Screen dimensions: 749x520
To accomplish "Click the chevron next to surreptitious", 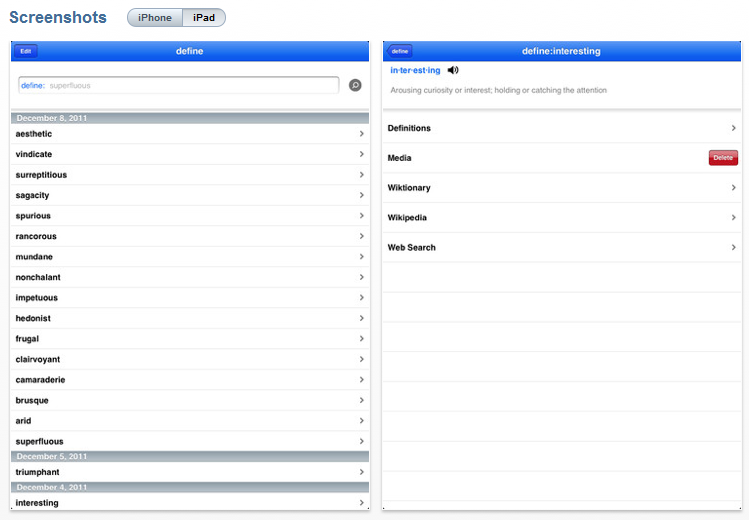I will pos(361,175).
